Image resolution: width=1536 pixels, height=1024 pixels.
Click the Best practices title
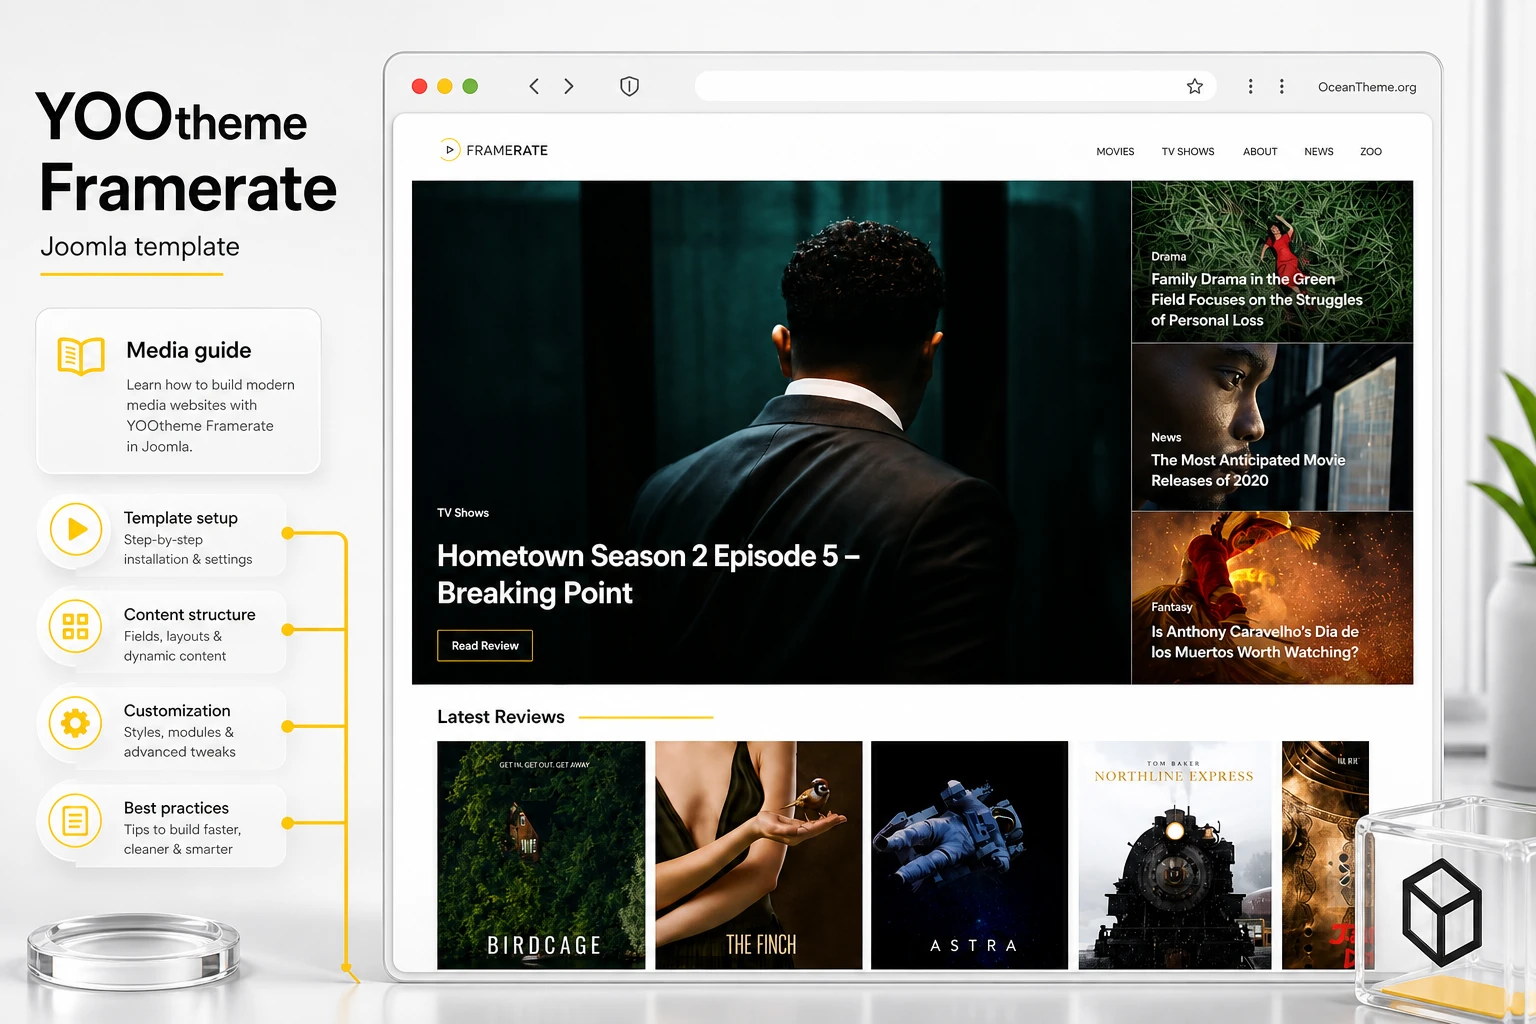click(176, 808)
